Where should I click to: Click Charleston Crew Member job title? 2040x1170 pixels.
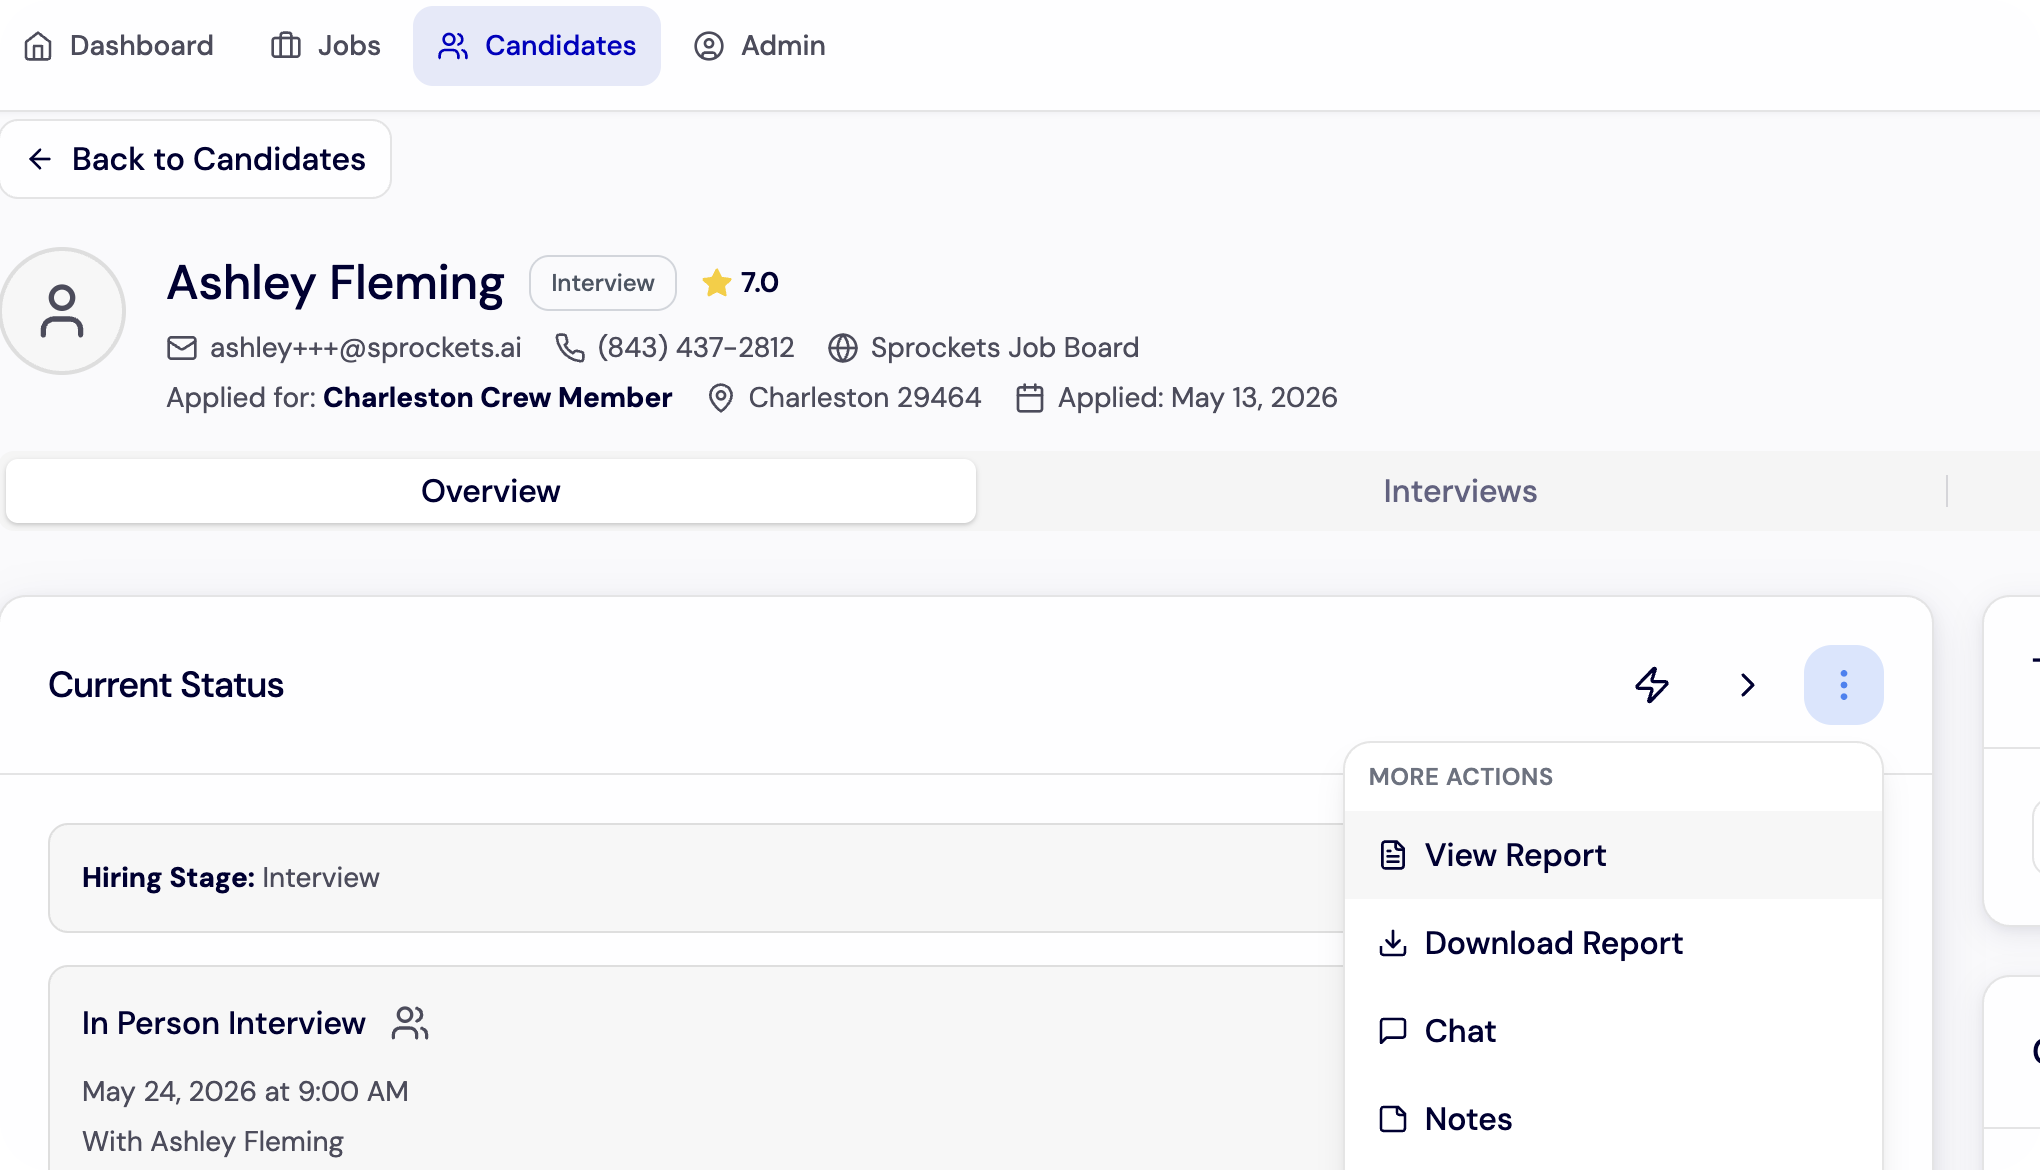[x=497, y=398]
